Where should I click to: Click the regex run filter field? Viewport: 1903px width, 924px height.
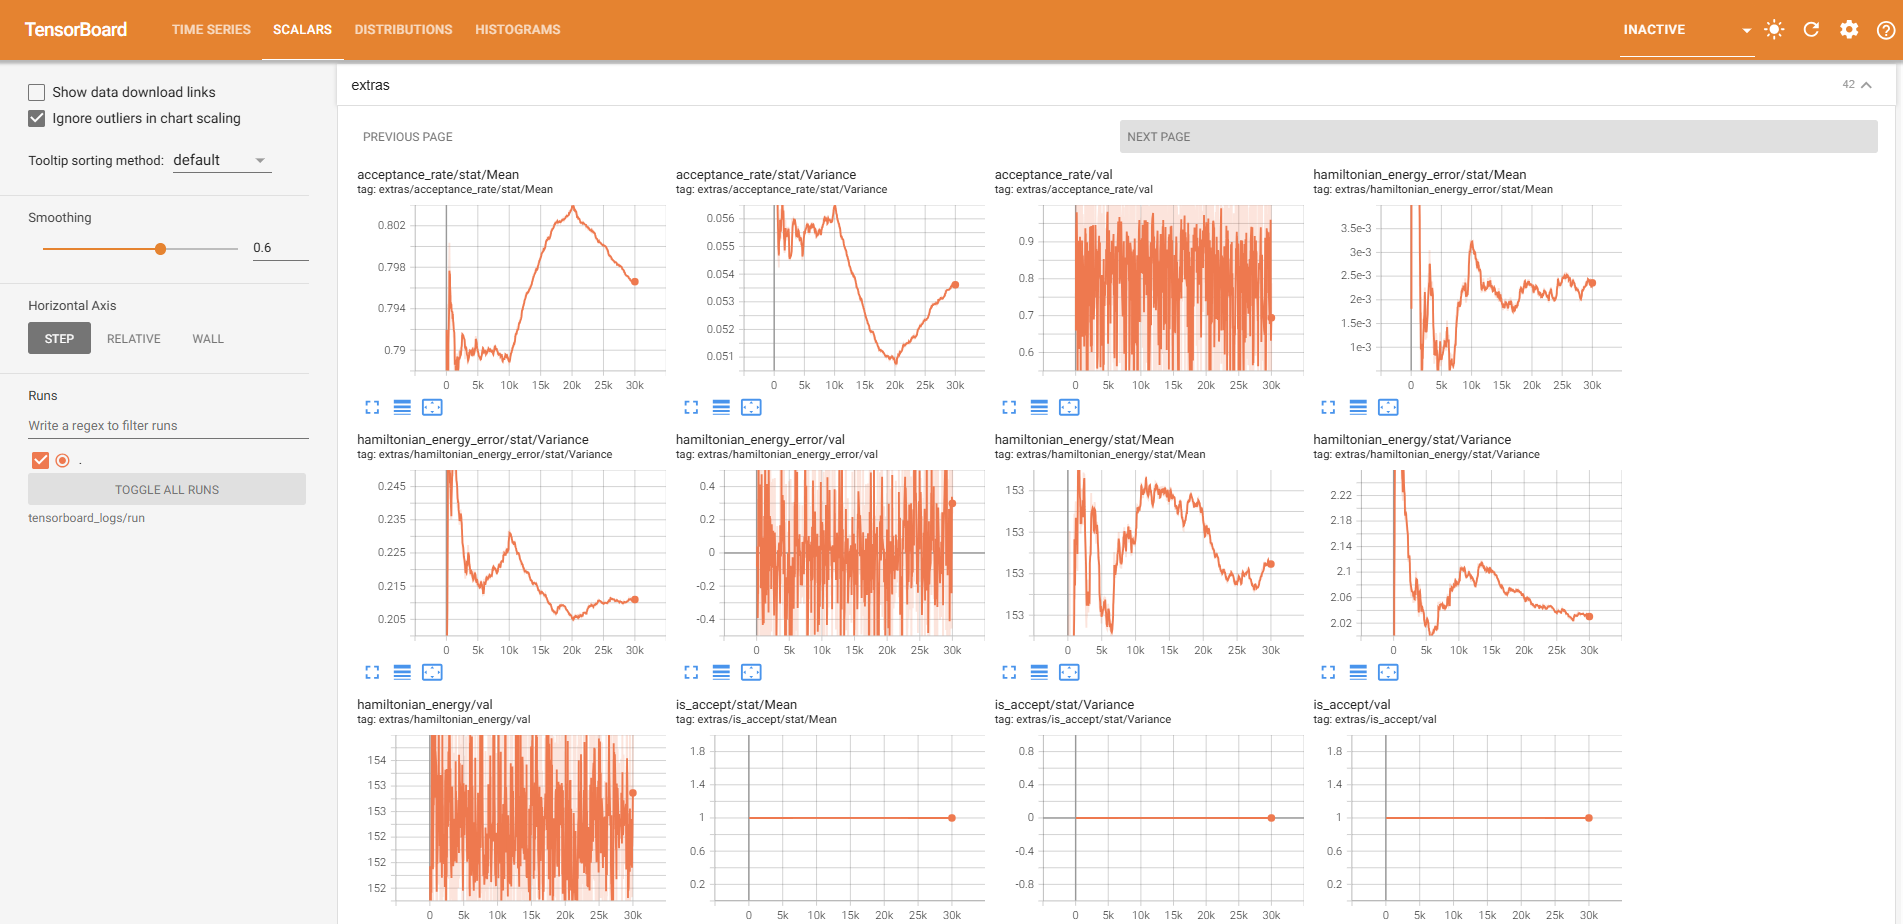pyautogui.click(x=168, y=426)
